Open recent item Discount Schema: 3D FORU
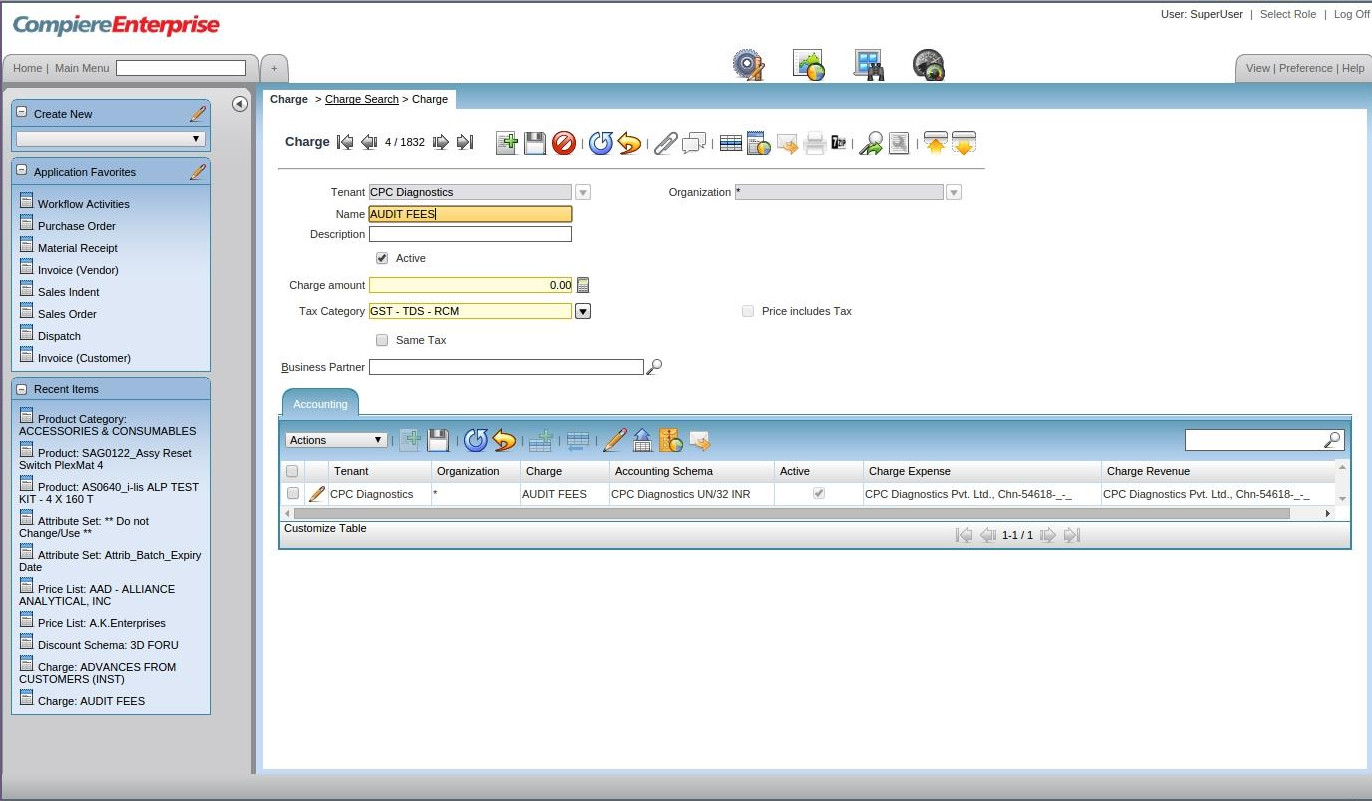1372x801 pixels. pyautogui.click(x=108, y=645)
